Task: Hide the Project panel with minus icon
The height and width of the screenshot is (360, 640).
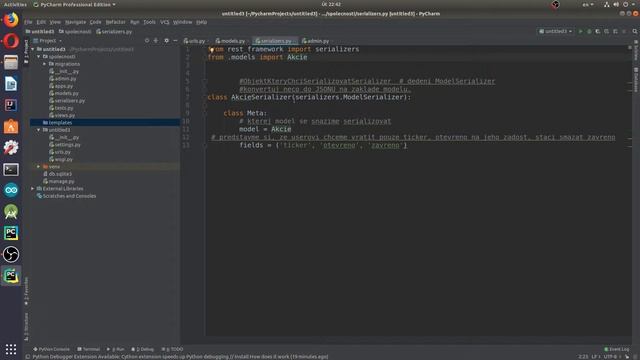Action: coord(175,40)
